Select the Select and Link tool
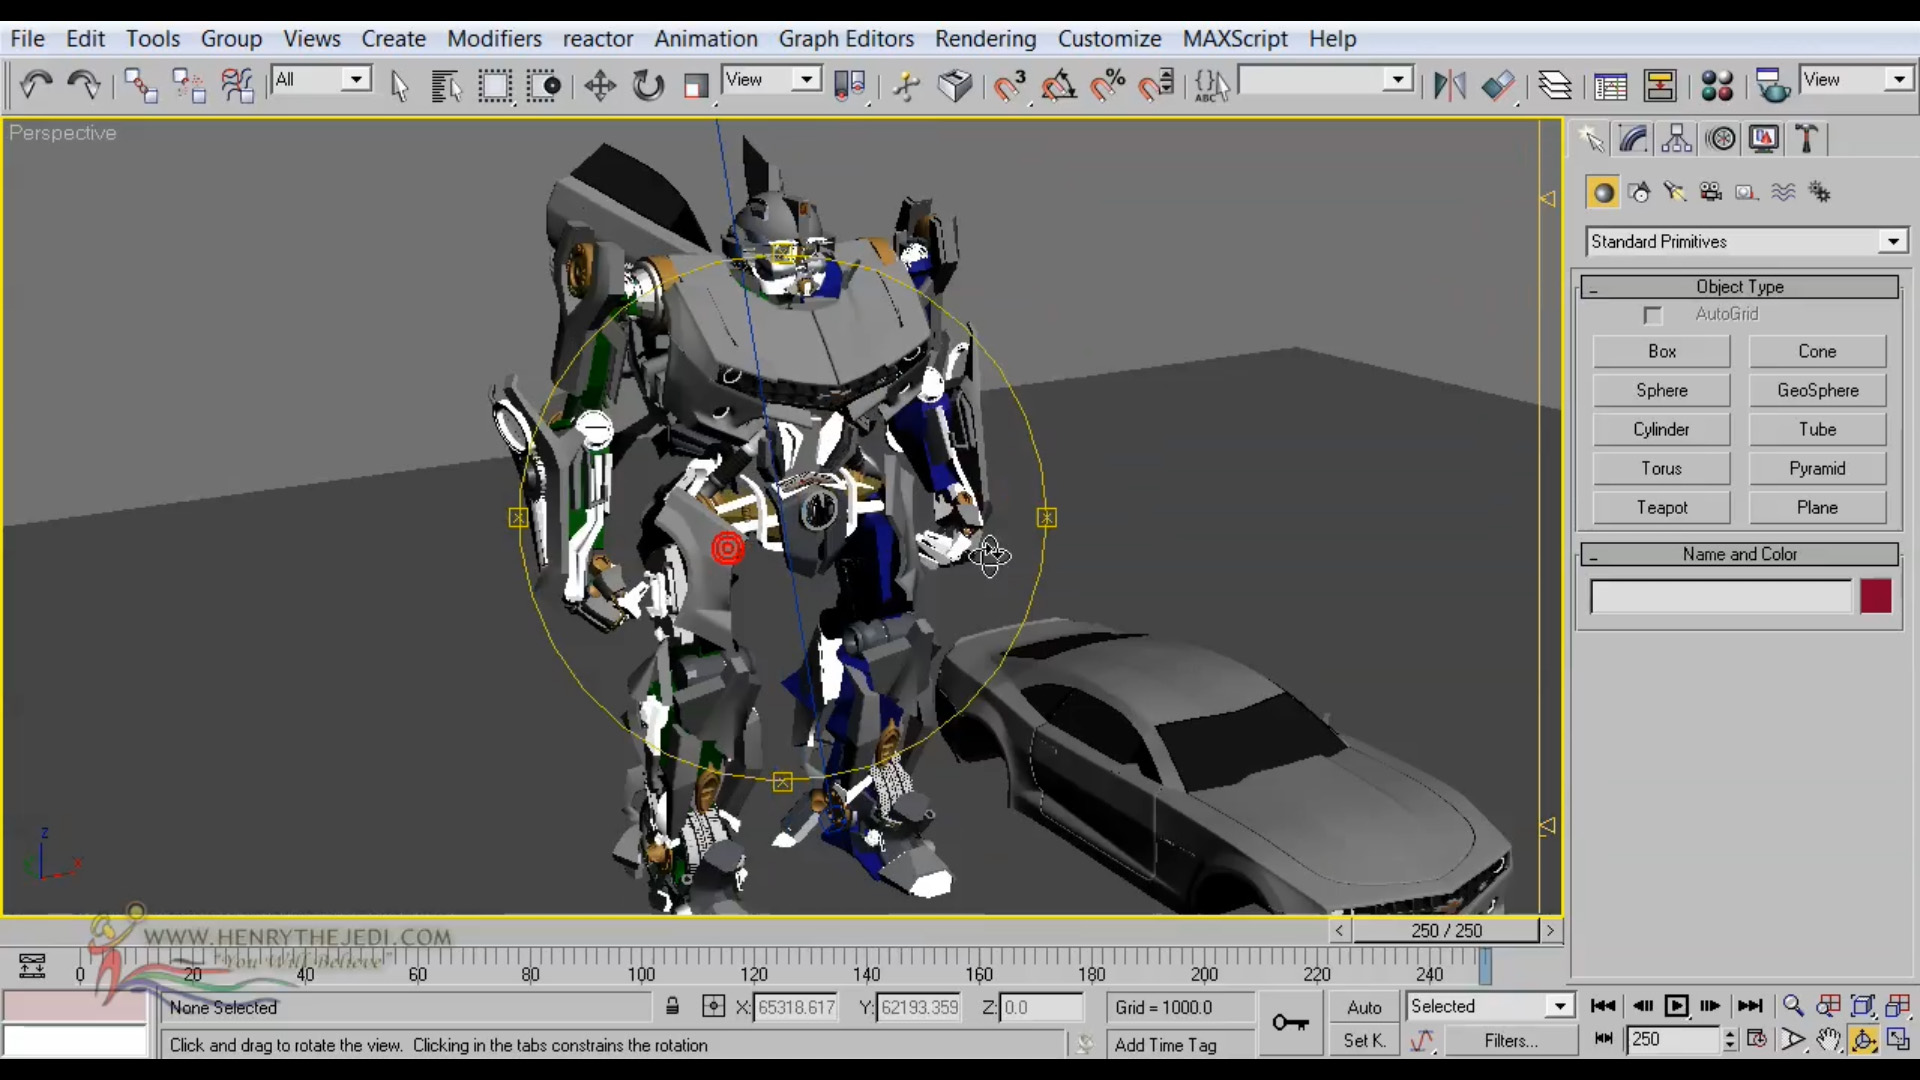1920x1080 pixels. 141,85
